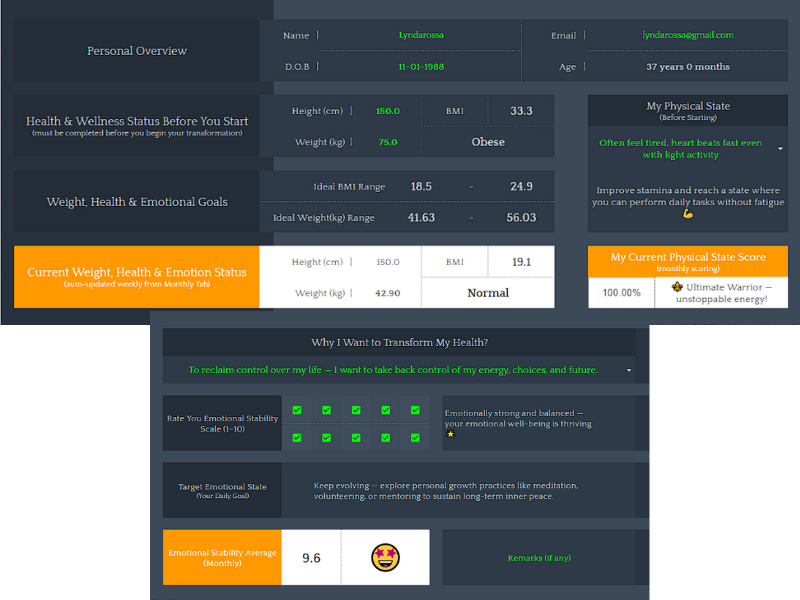Image resolution: width=800 pixels, height=600 pixels.
Task: Uncheck the last checkbox in the bottom row
Action: tap(414, 438)
